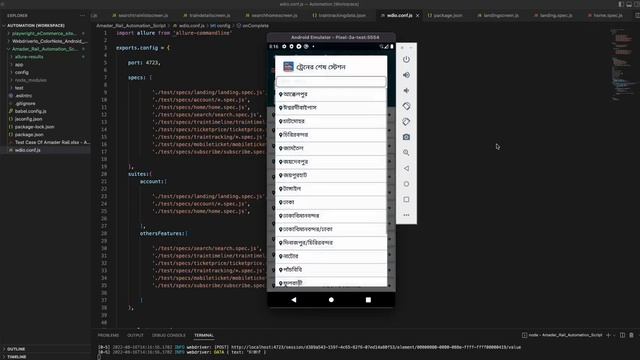Screen dimensions: 640x360
Task: Open babel.config.js in explorer
Action: click(31, 111)
